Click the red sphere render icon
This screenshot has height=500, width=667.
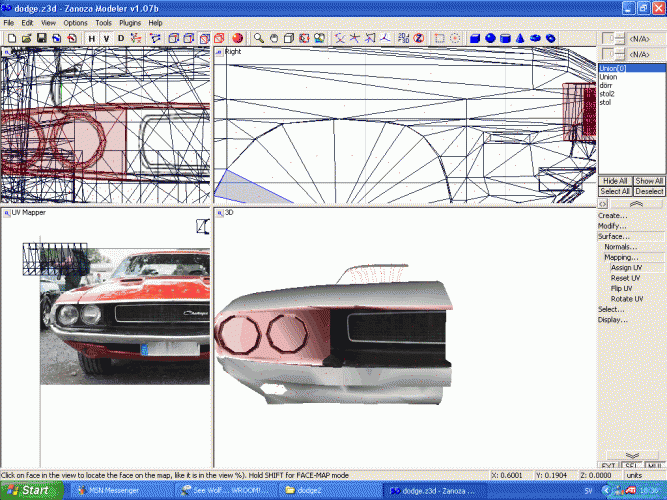pyautogui.click(x=237, y=38)
